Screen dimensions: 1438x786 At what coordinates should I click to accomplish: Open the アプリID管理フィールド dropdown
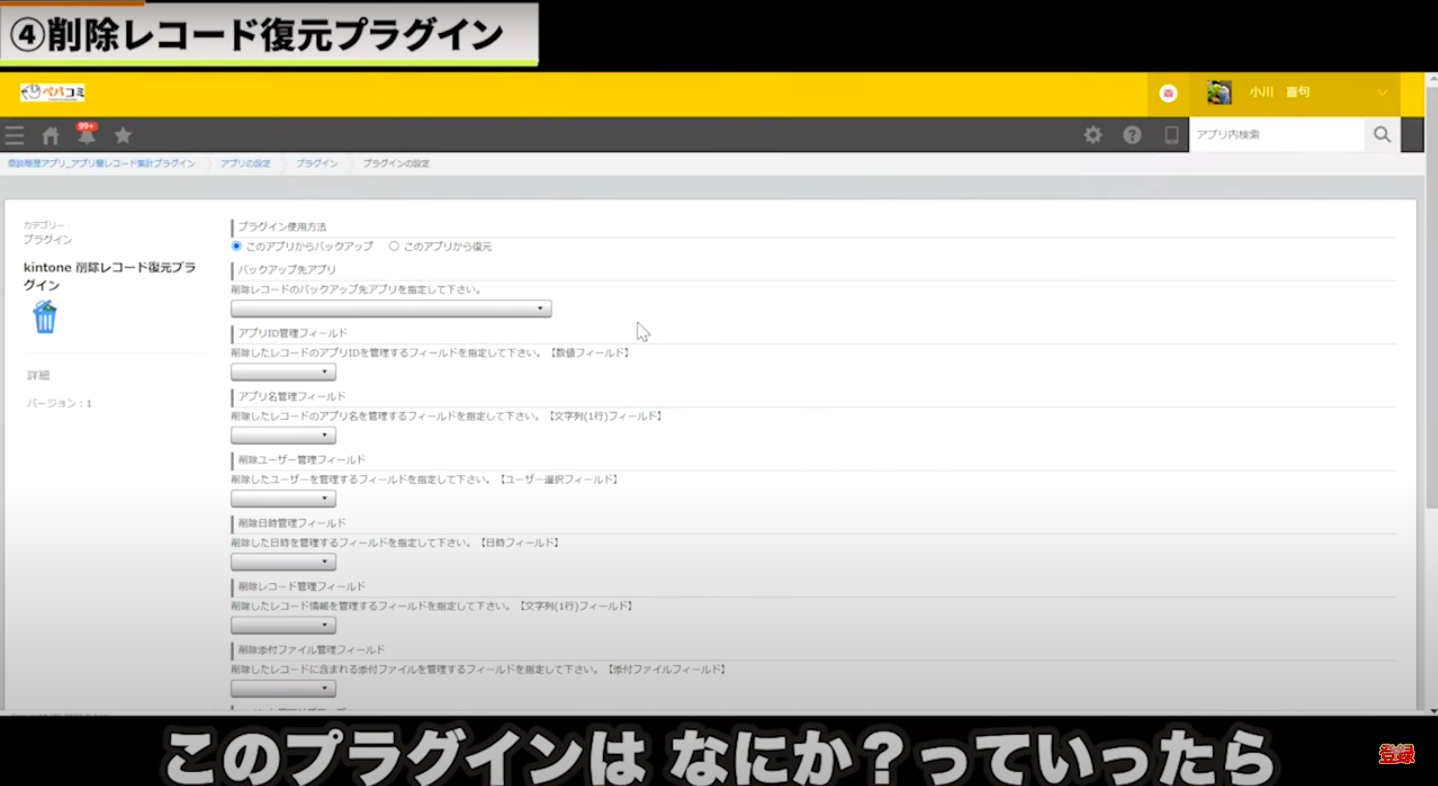(283, 371)
